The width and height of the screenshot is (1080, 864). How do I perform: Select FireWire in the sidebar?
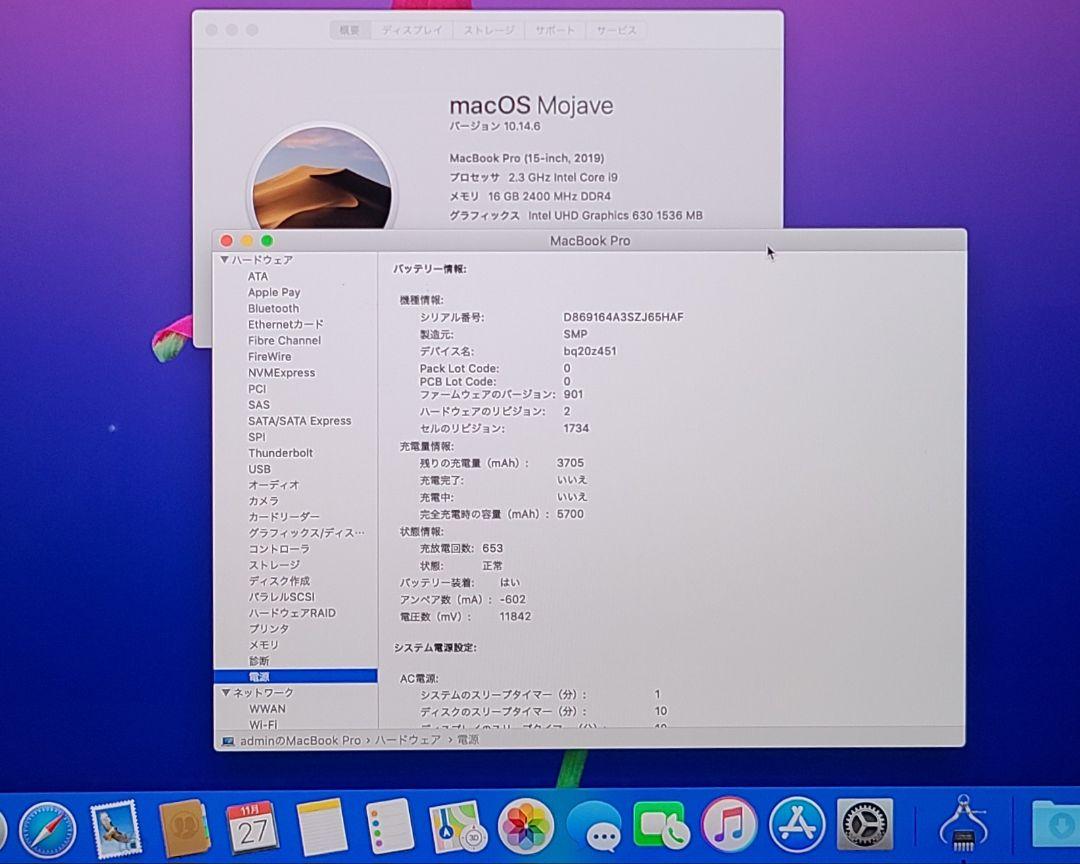269,357
